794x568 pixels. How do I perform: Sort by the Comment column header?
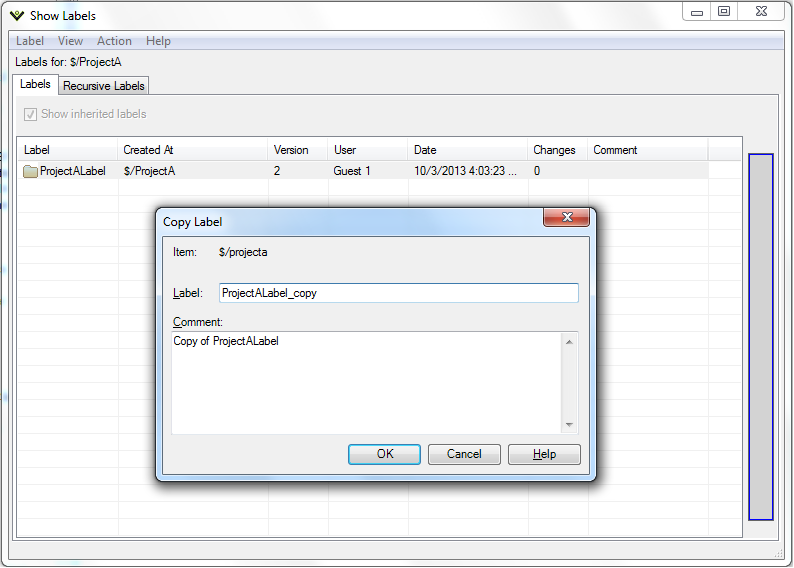pyautogui.click(x=648, y=150)
